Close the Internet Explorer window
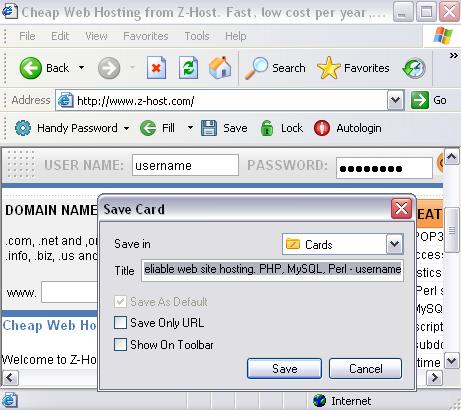Screen dimensions: 461x410 (x=449, y=12)
